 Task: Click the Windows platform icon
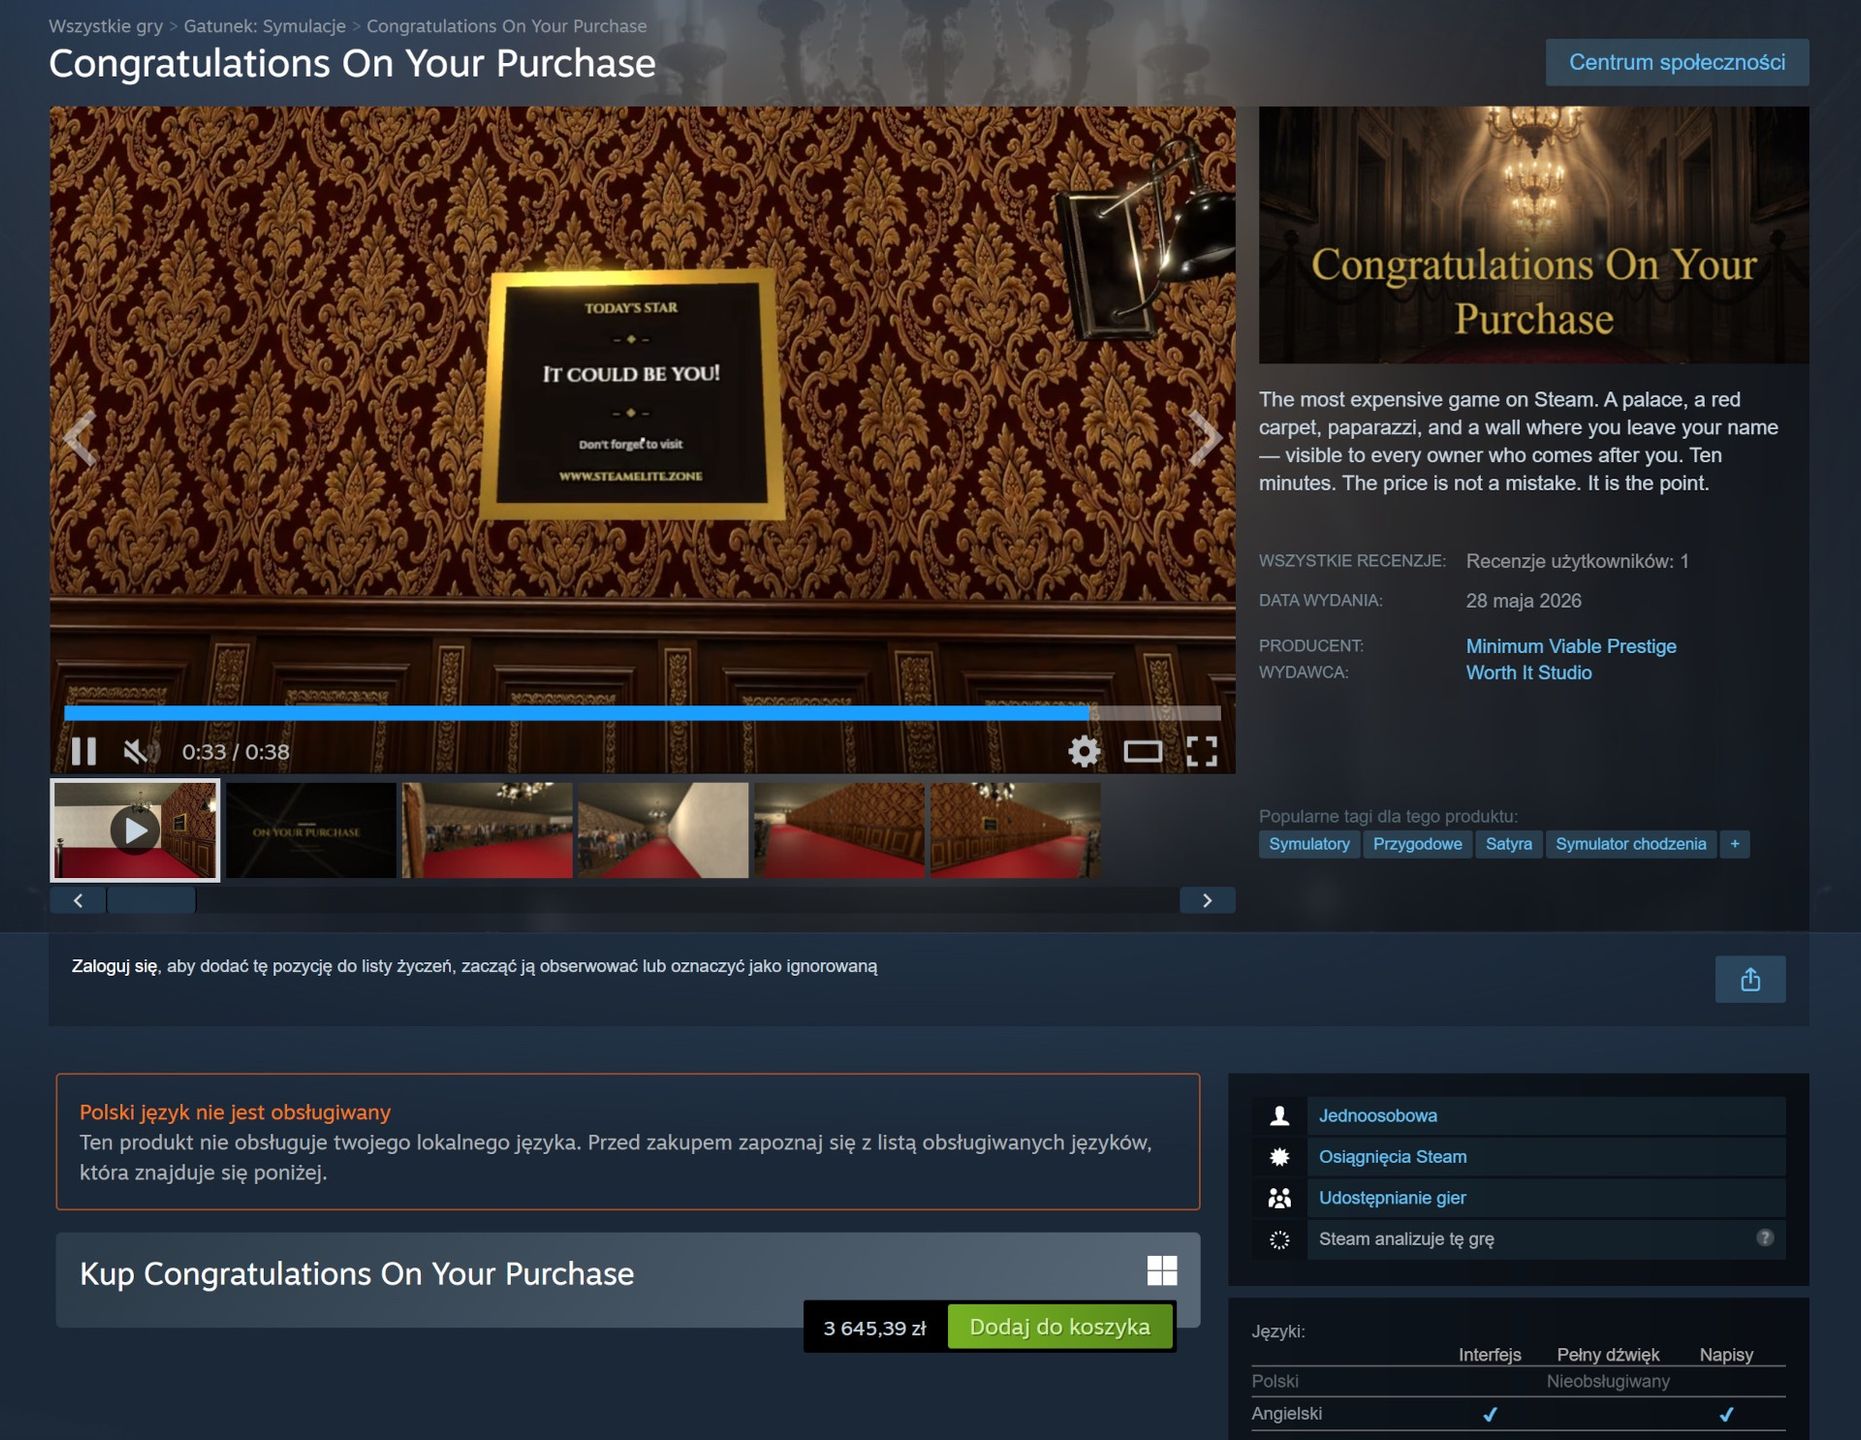[1162, 1271]
